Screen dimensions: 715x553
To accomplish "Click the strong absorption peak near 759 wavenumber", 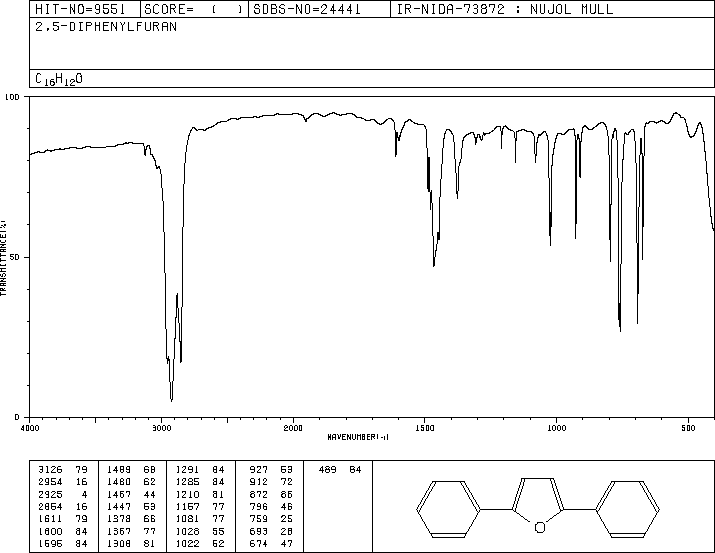I will [x=620, y=329].
